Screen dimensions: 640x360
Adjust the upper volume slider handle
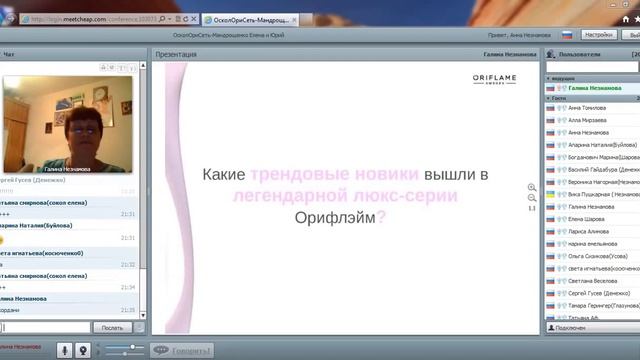133,347
